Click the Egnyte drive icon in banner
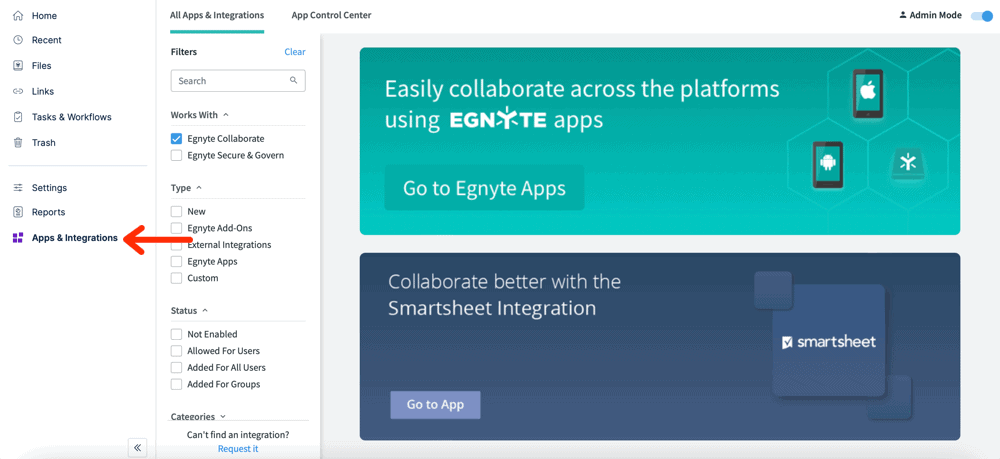 point(908,163)
